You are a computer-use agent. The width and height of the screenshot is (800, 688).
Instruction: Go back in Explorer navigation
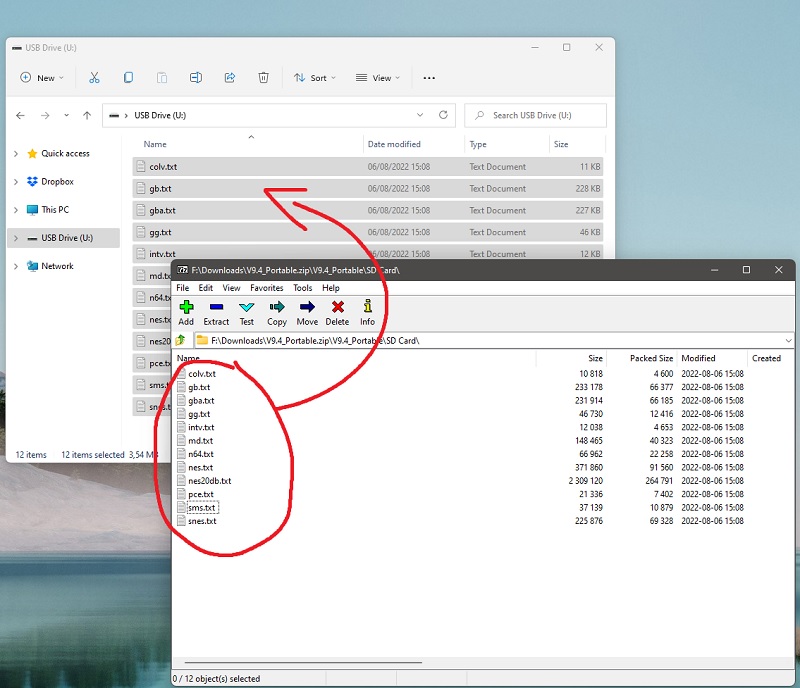20,115
